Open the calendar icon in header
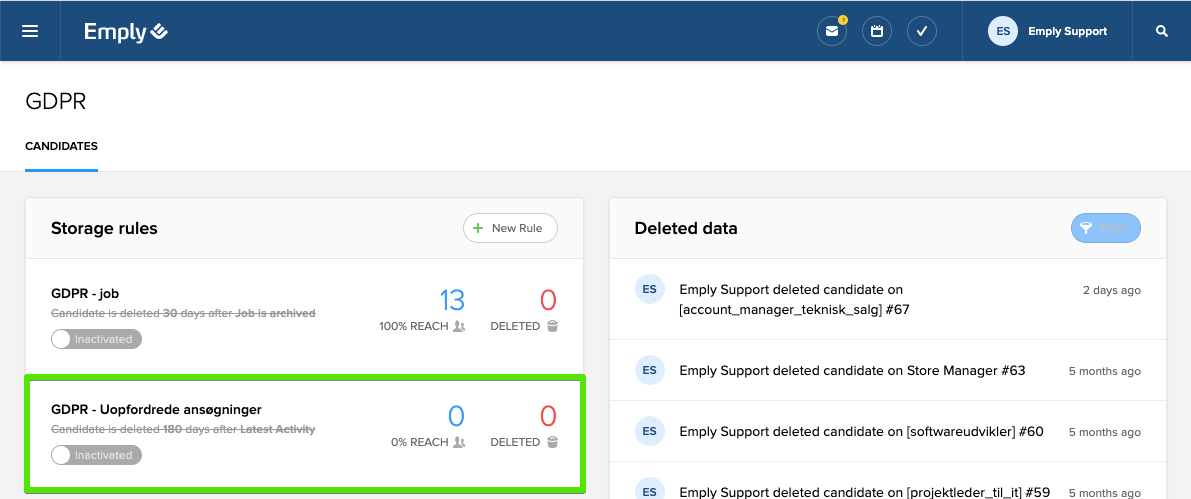 pos(877,31)
